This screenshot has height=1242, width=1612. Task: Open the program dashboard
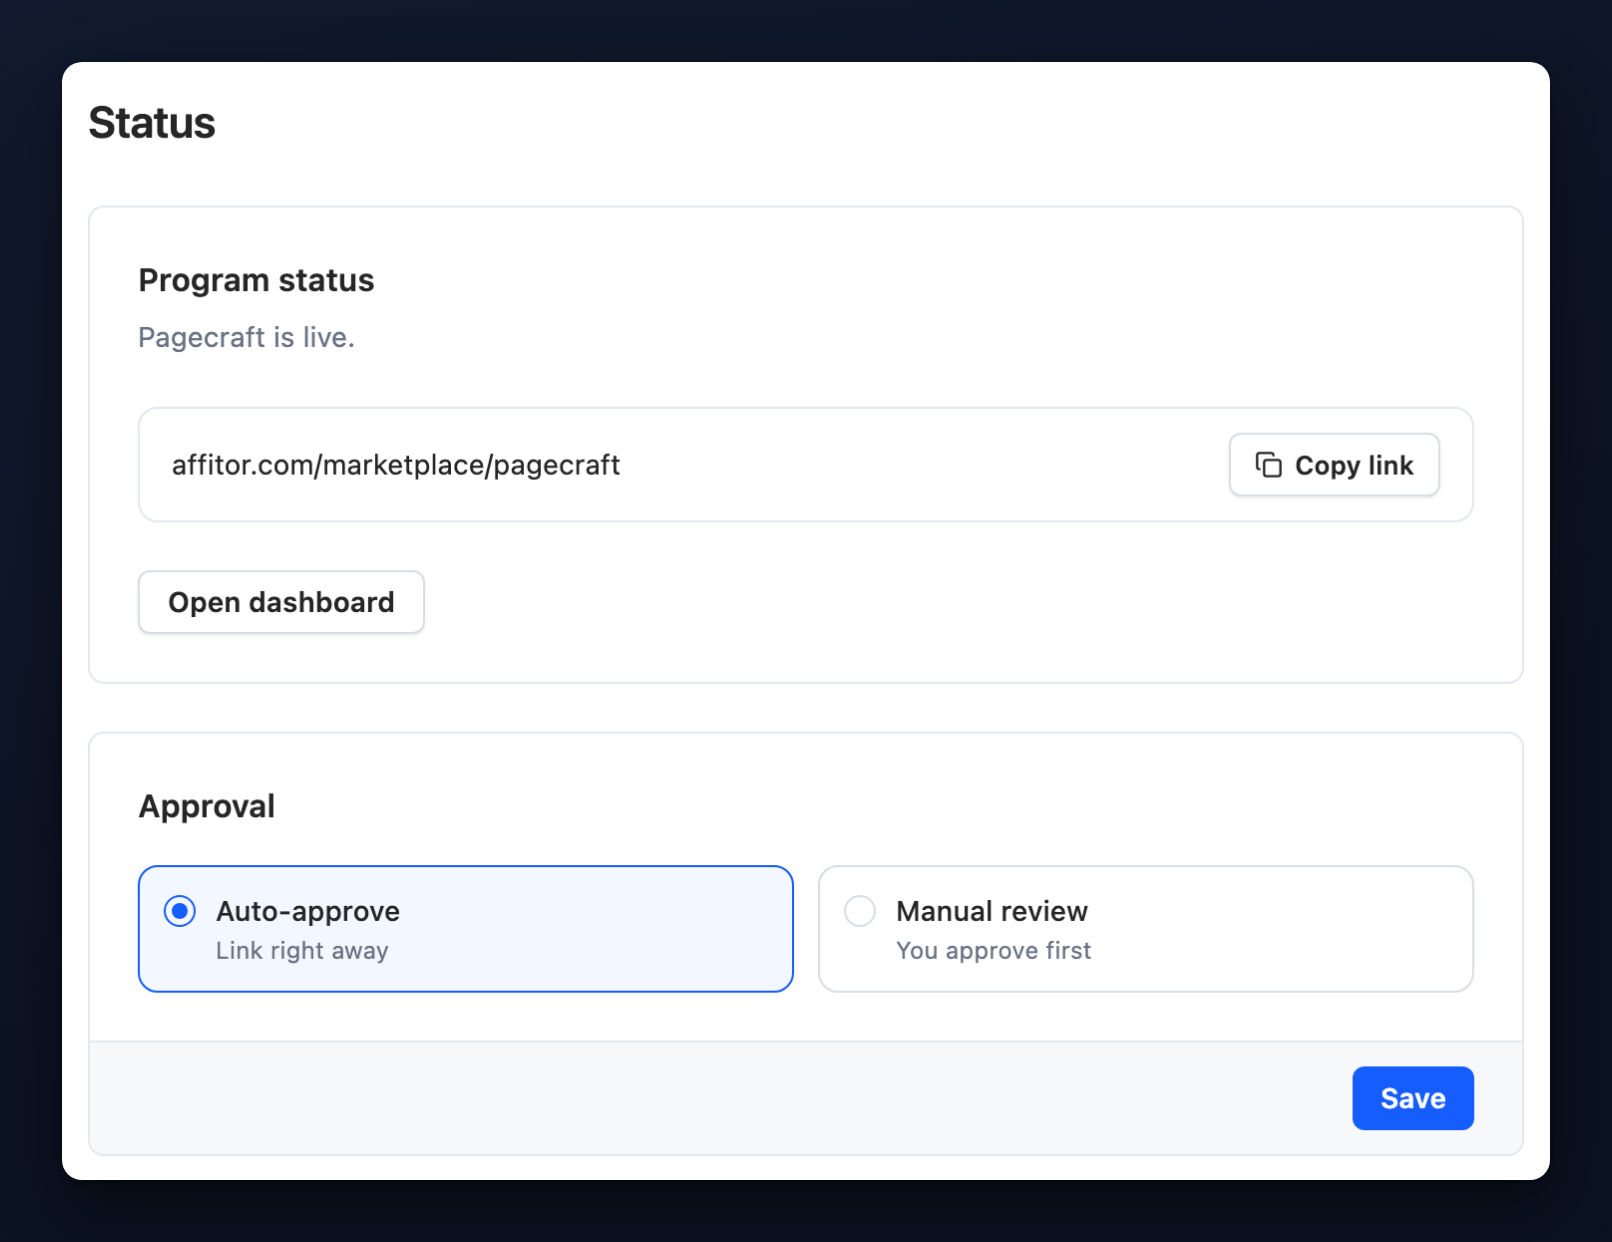click(x=281, y=602)
